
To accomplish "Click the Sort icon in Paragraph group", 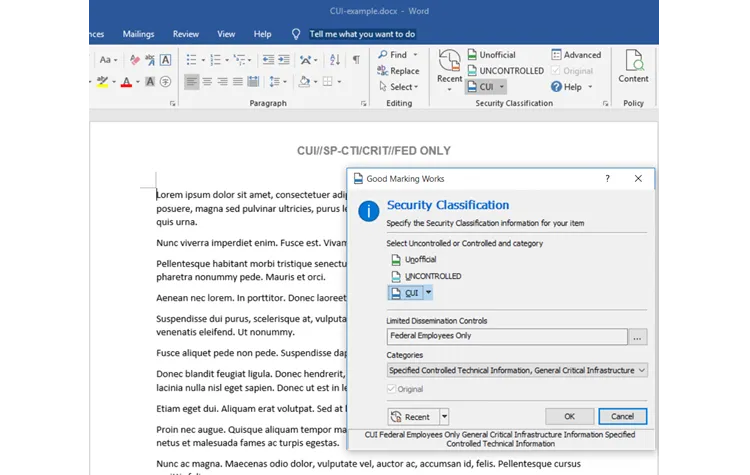I will coord(335,60).
